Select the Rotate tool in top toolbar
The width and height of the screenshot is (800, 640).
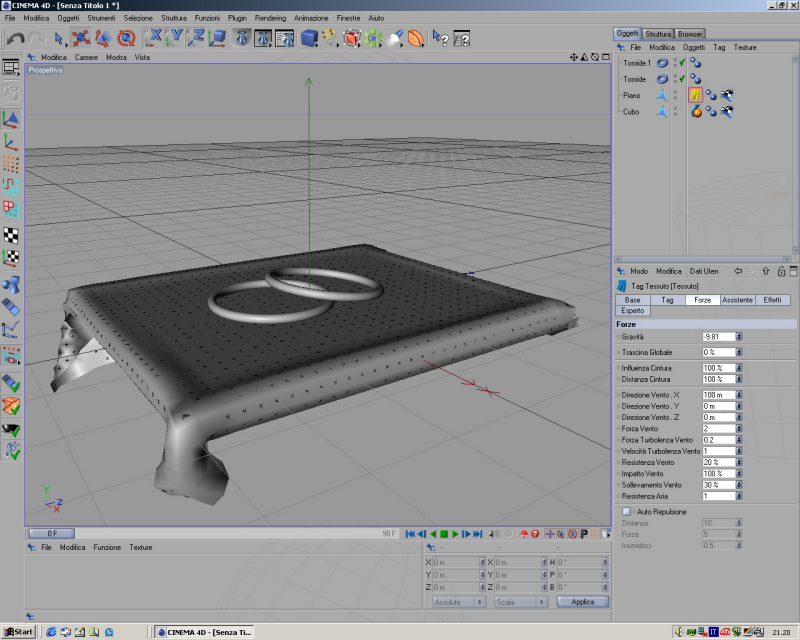(x=126, y=39)
